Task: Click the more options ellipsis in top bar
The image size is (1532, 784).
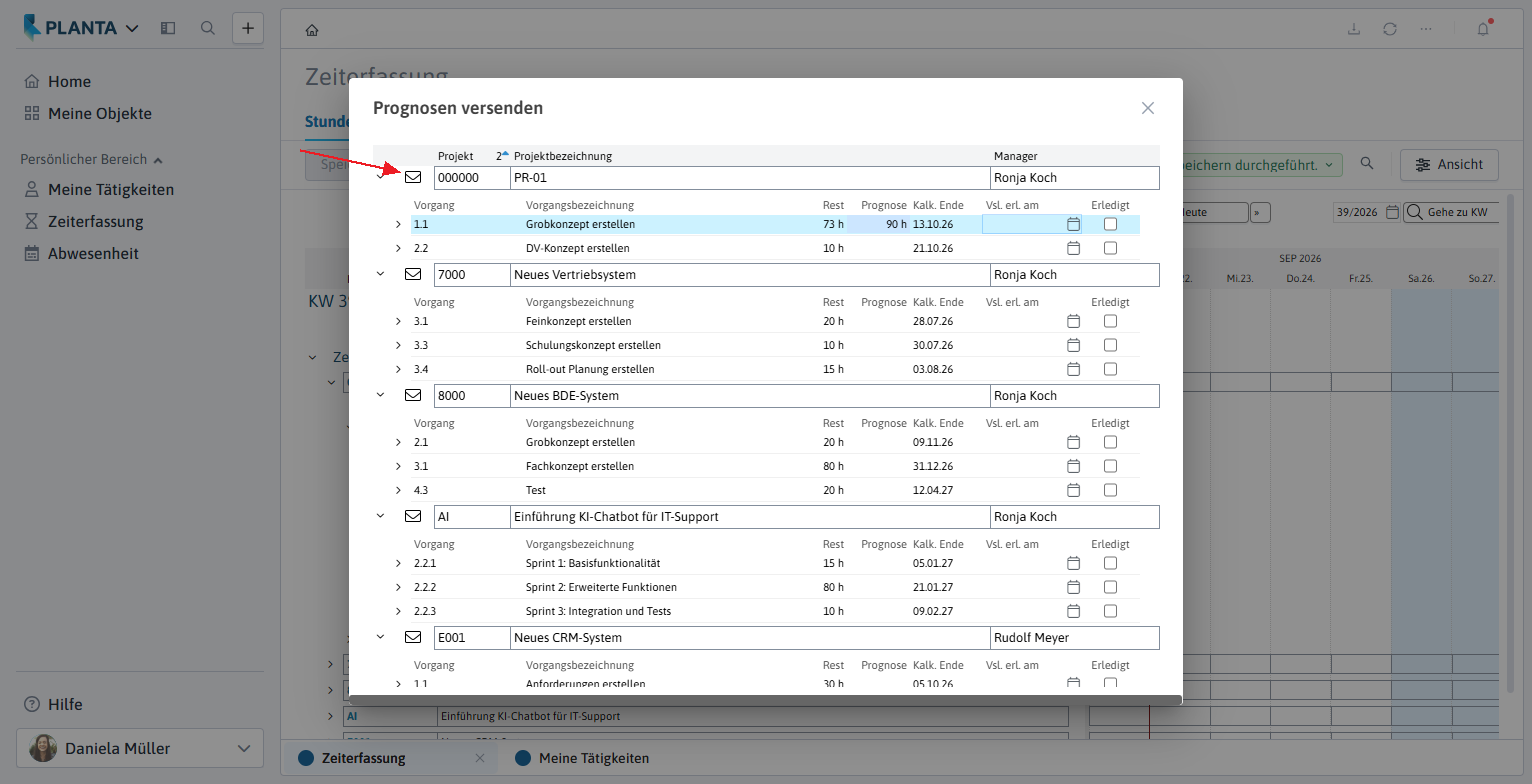Action: [x=1426, y=29]
